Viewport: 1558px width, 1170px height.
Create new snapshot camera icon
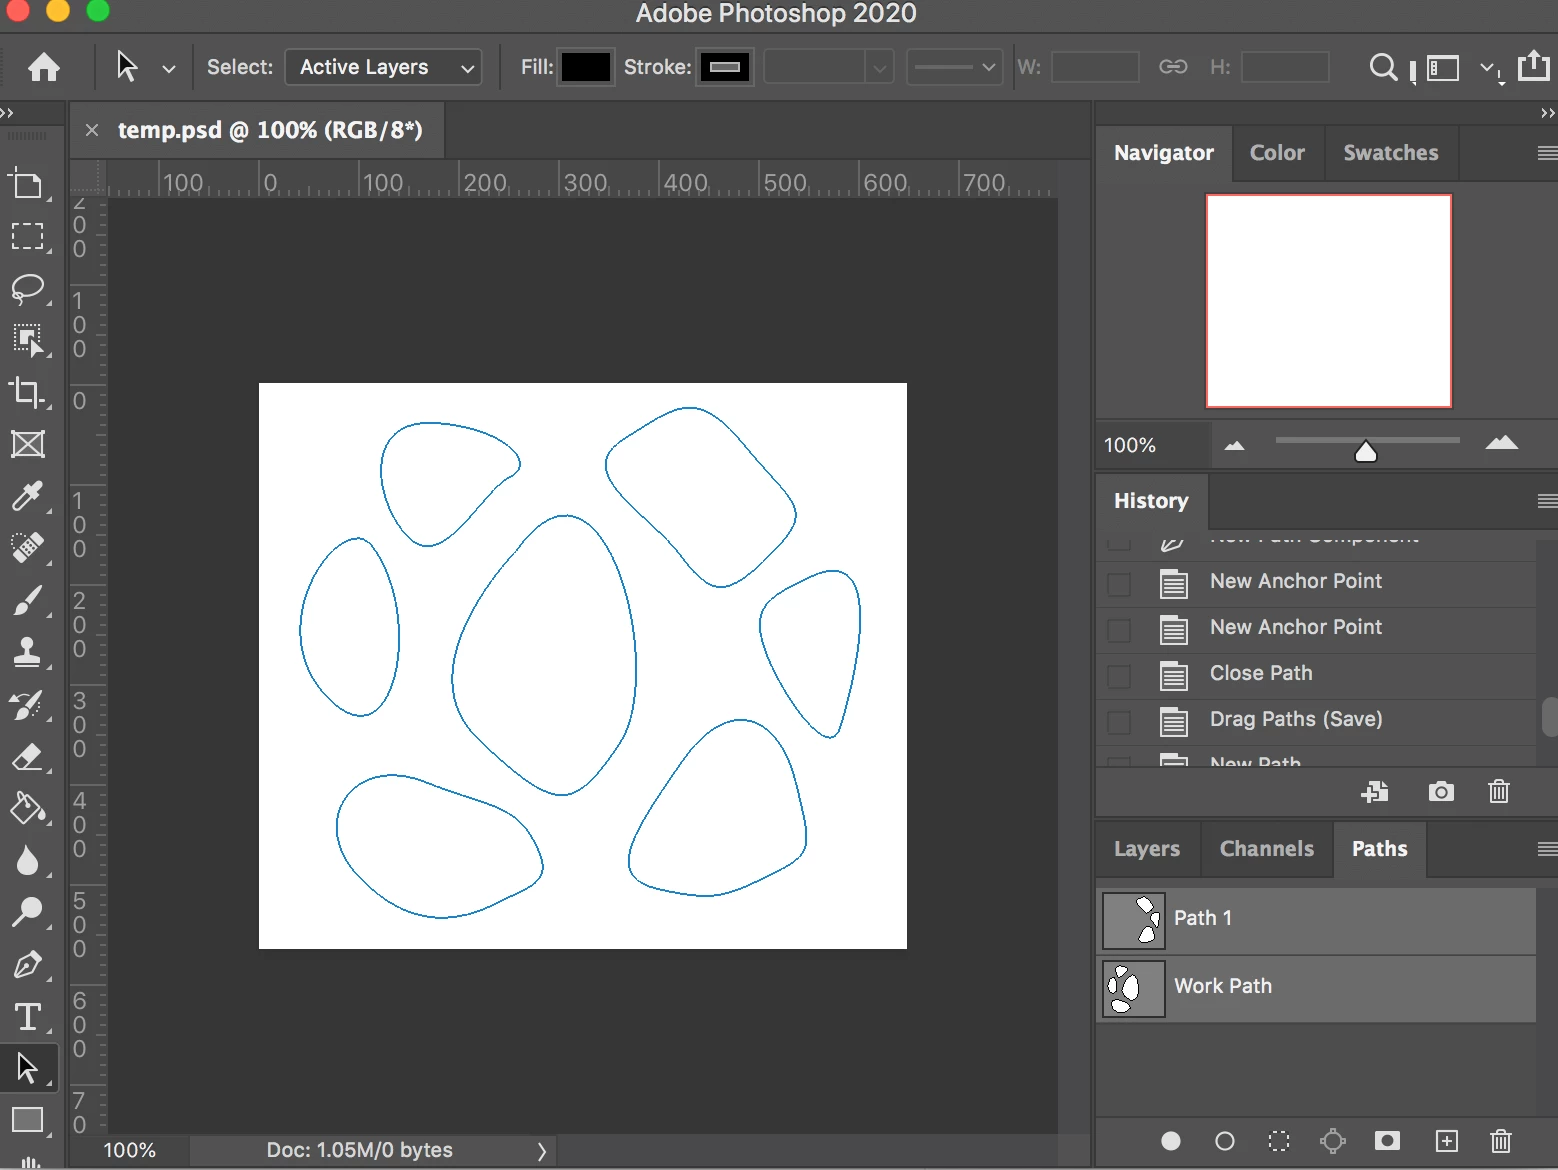(1441, 792)
